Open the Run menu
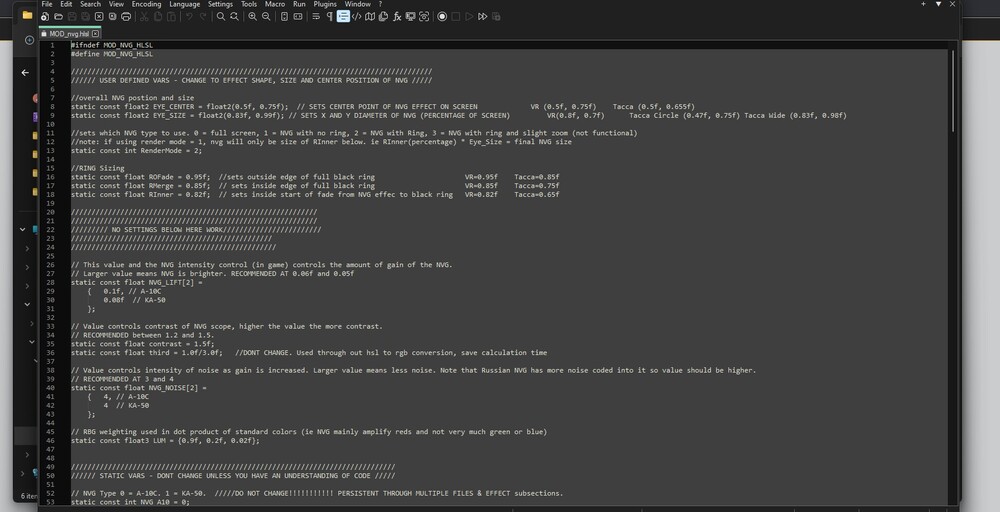The width and height of the screenshot is (1000, 512). tap(299, 4)
